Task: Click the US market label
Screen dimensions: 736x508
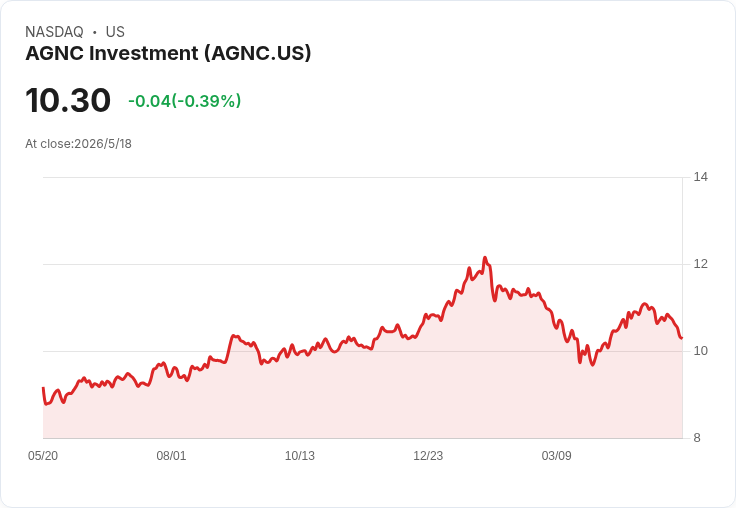Action: click(115, 32)
